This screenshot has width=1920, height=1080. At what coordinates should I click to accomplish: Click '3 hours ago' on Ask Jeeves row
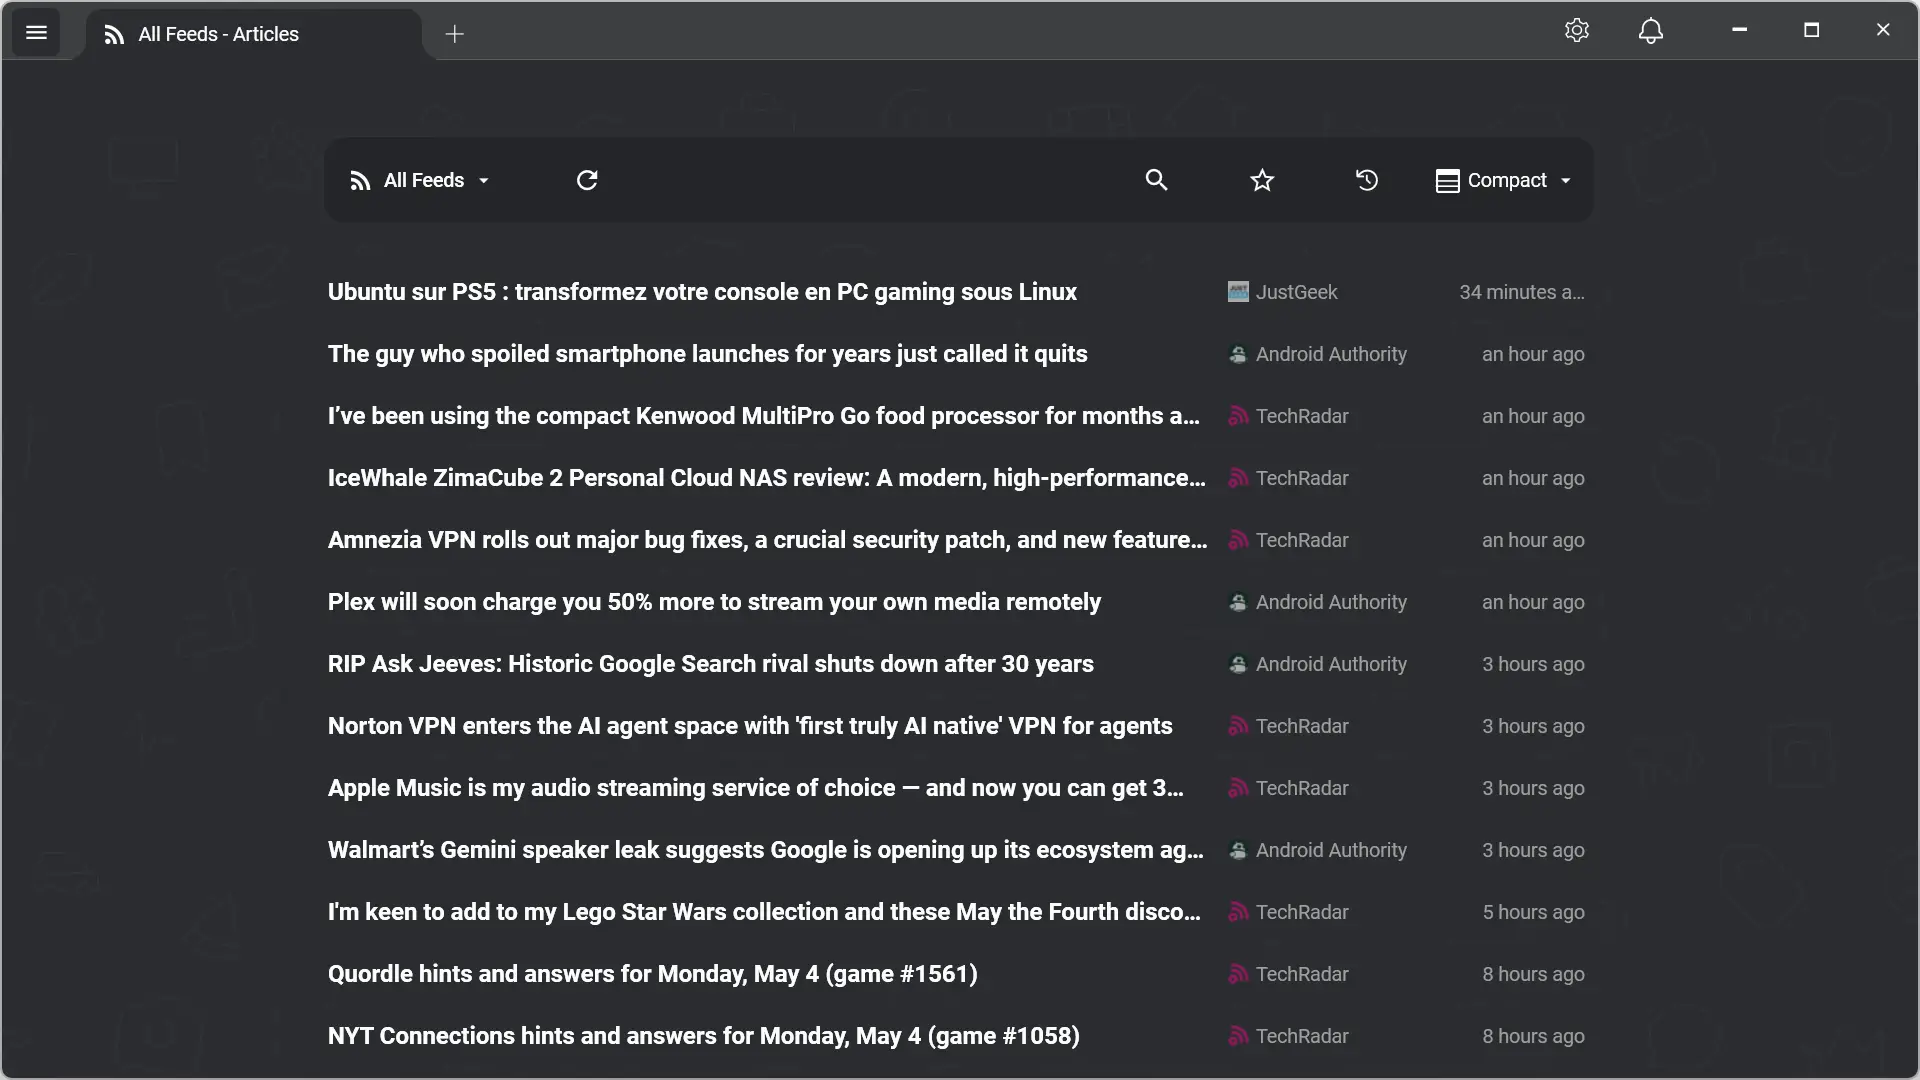coord(1533,664)
